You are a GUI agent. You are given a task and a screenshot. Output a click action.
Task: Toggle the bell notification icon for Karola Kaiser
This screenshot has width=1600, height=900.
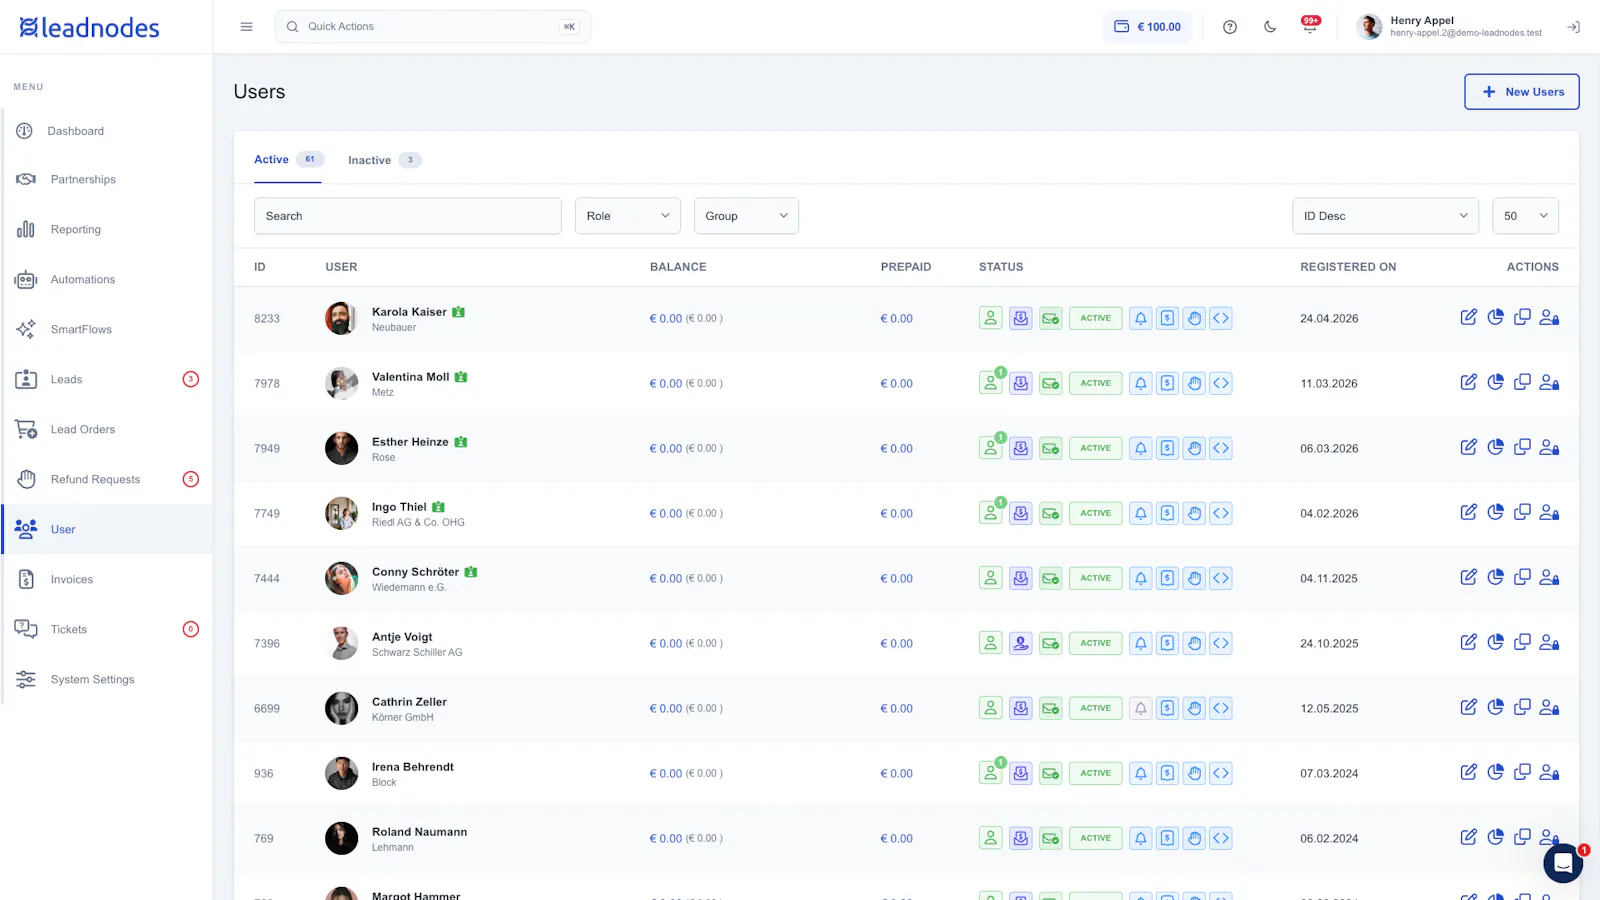point(1140,318)
